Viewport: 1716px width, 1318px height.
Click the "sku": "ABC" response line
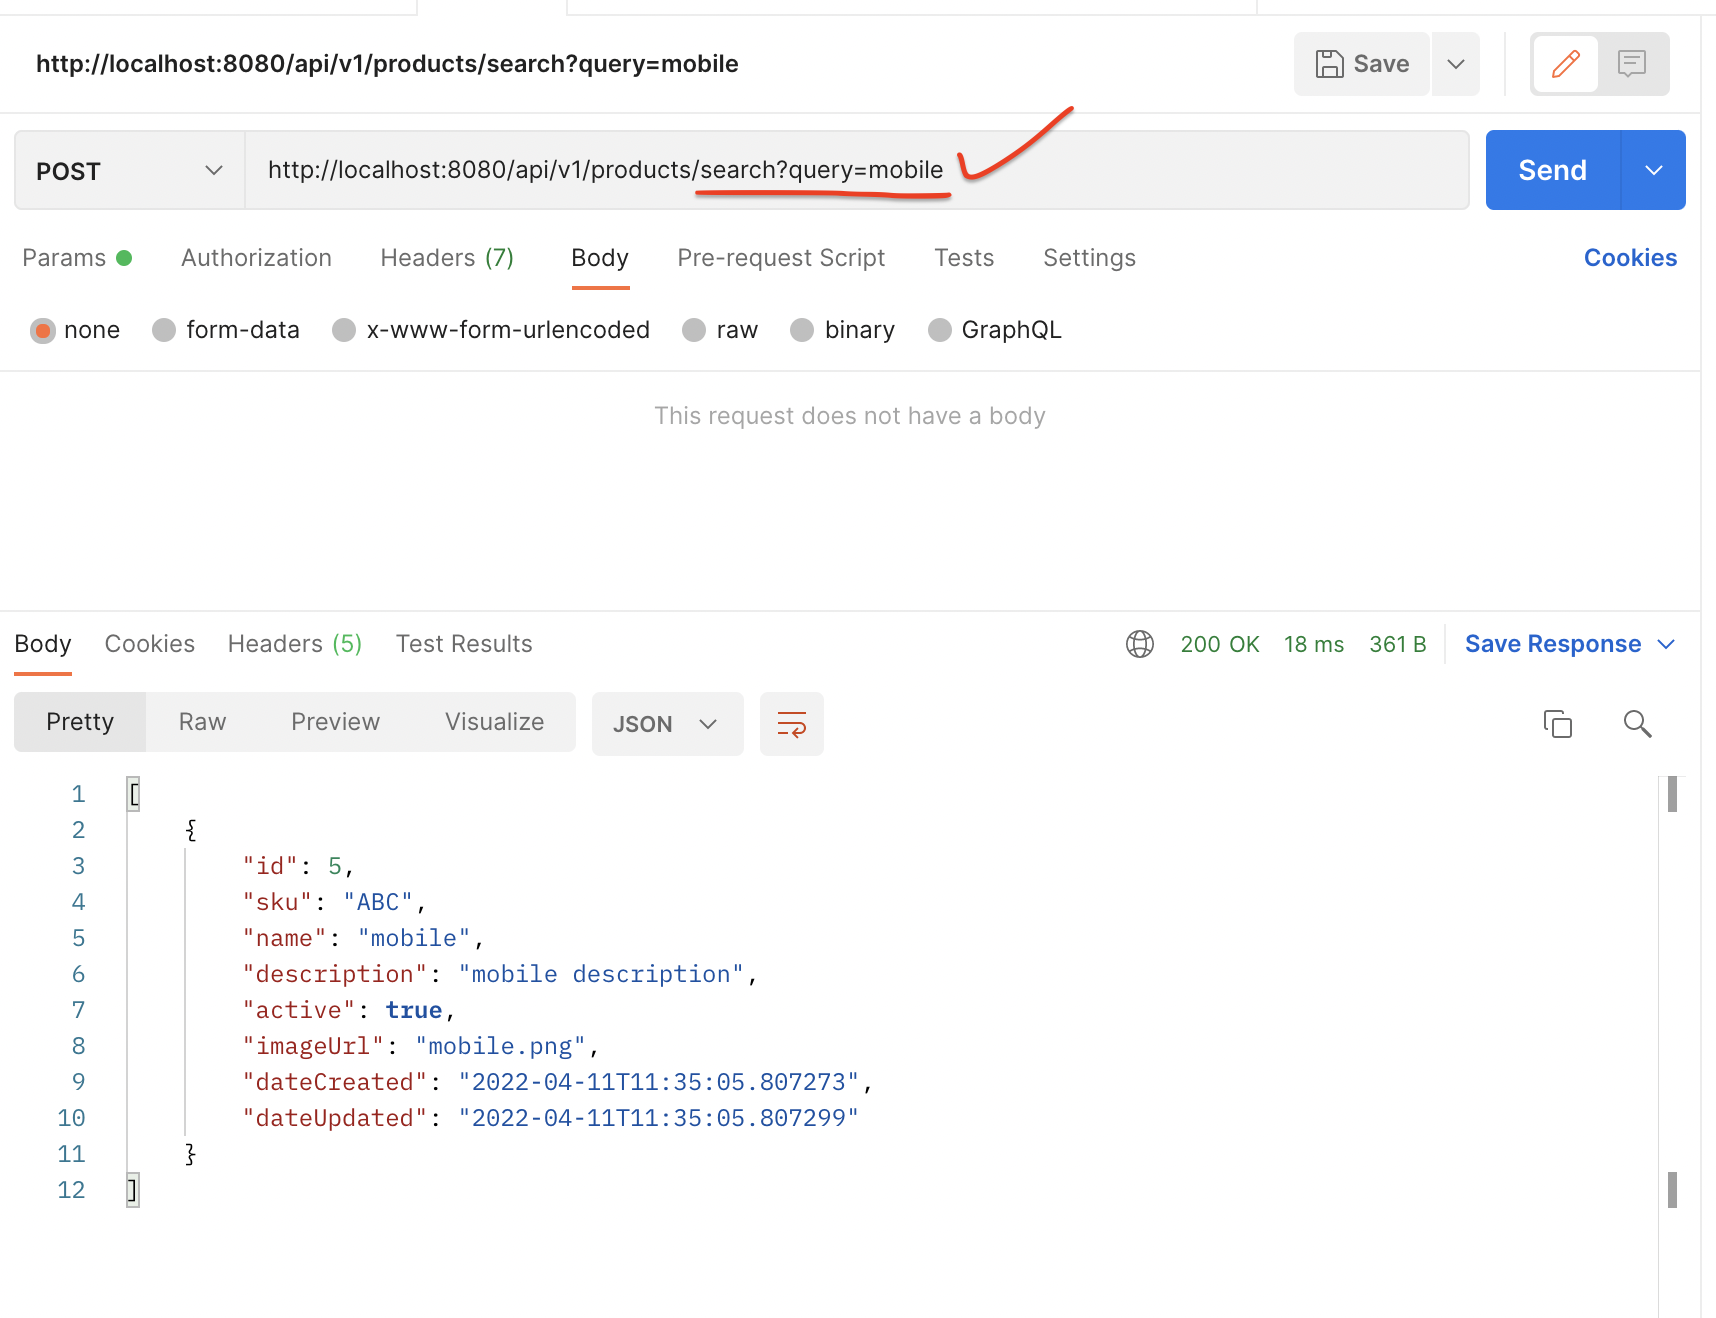(x=335, y=902)
